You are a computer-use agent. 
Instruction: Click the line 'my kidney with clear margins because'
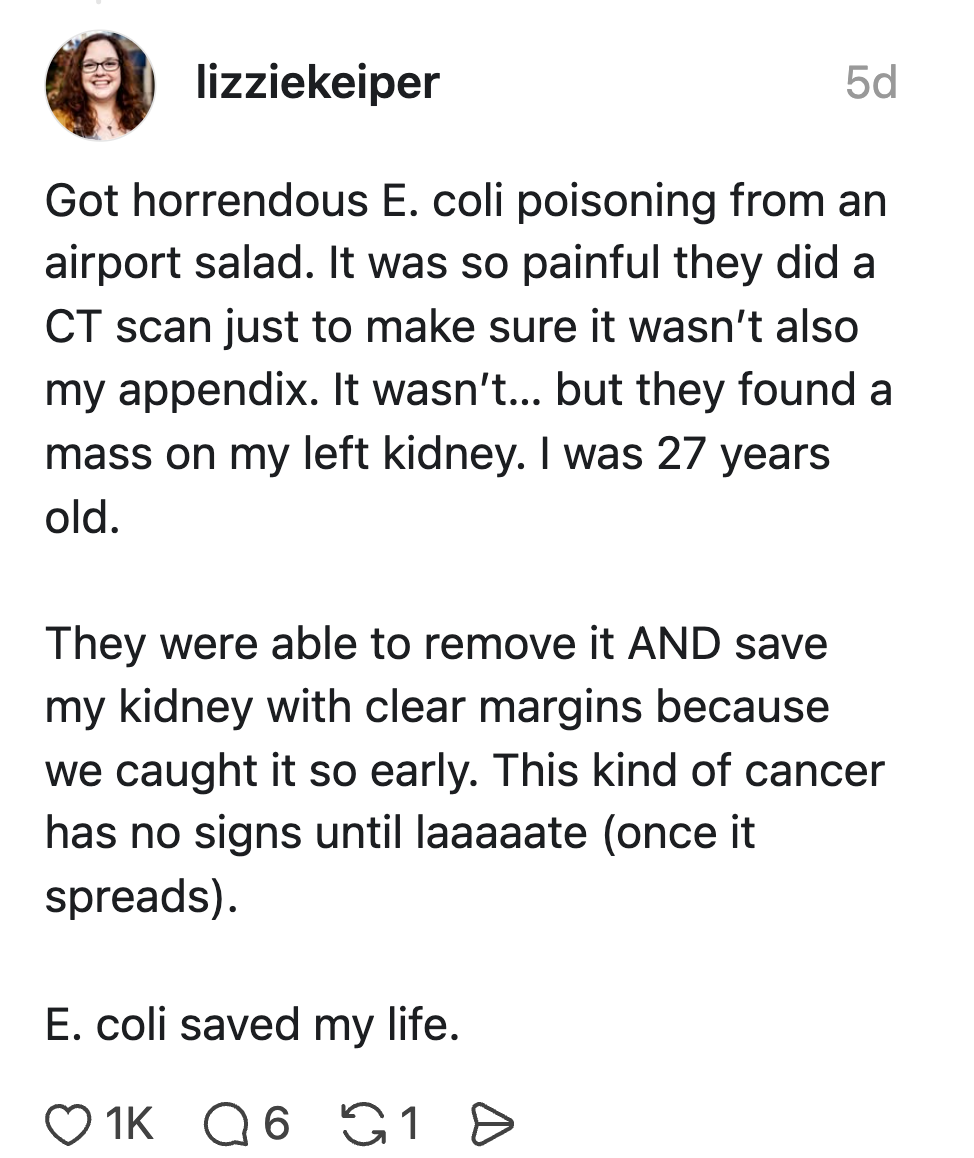pos(437,708)
